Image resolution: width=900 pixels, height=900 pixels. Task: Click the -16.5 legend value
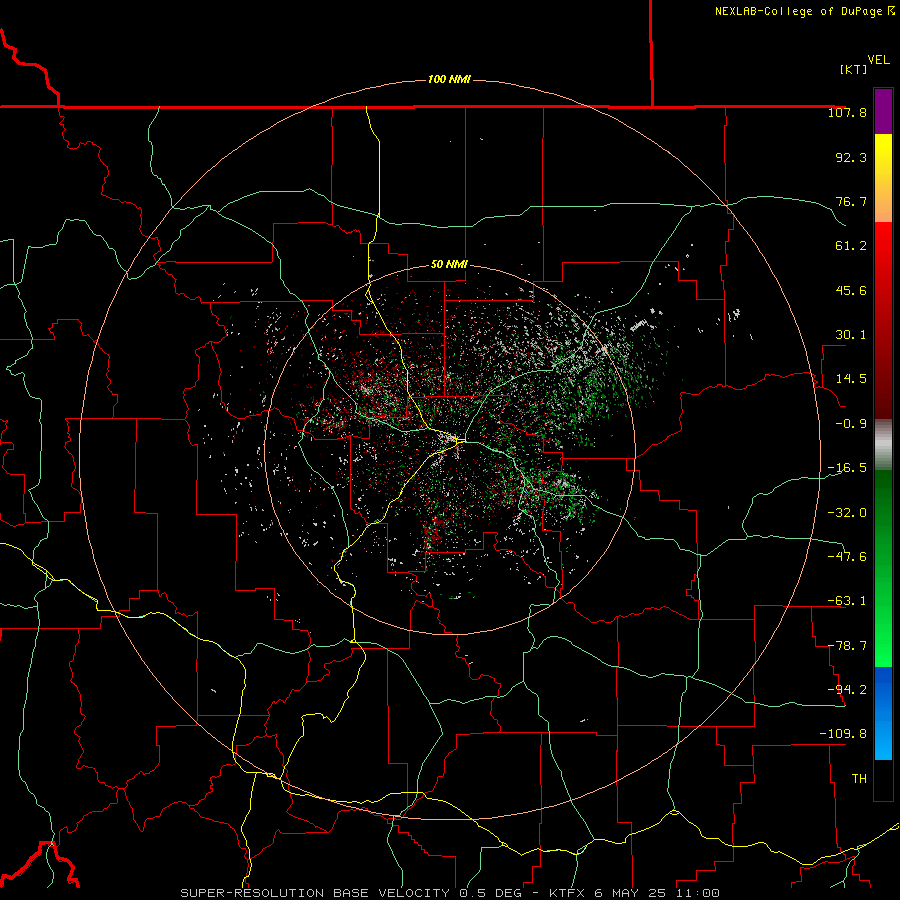click(x=847, y=468)
